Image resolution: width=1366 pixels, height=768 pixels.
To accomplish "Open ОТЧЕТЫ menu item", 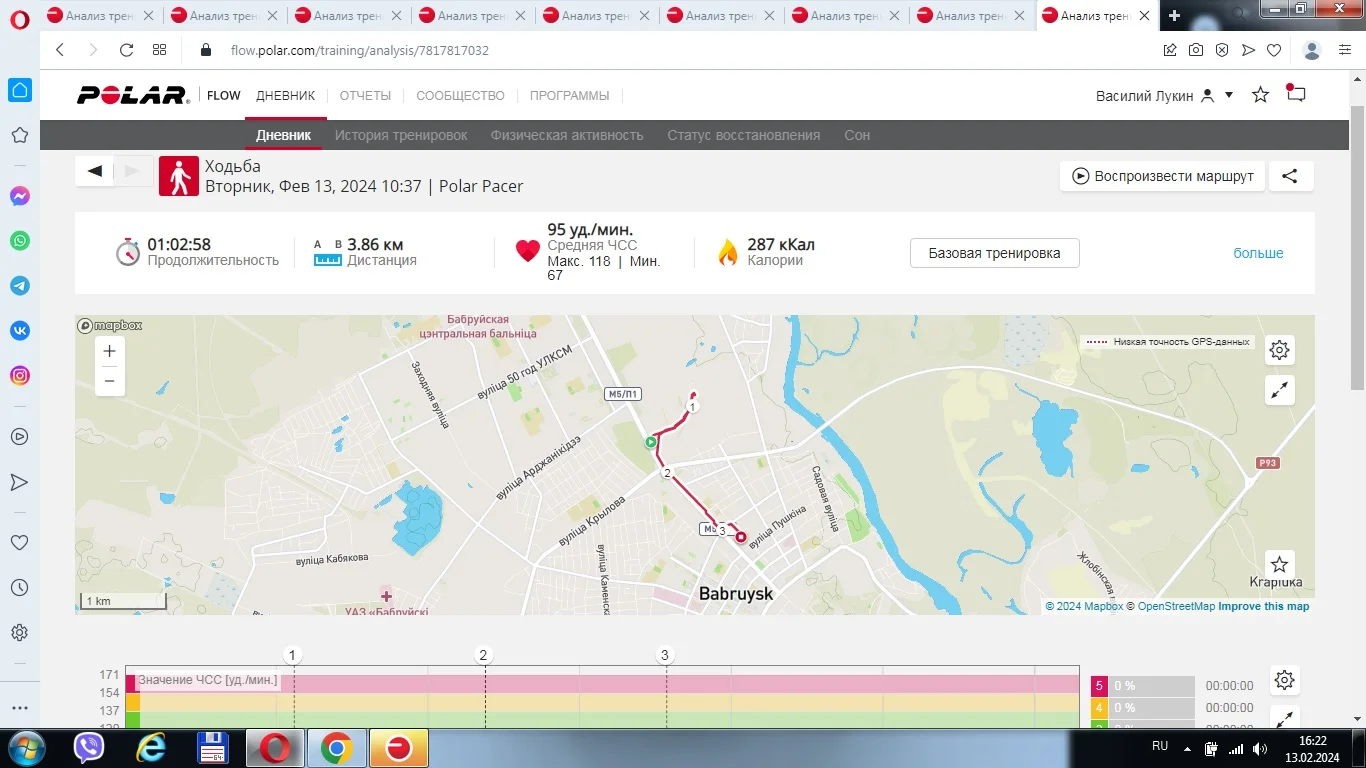I will pyautogui.click(x=365, y=96).
